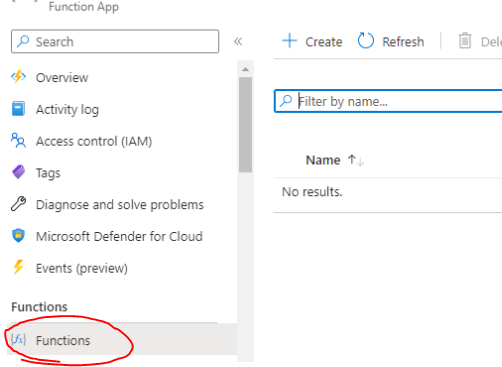The image size is (502, 367).
Task: Click the Diagnose wrench icon
Action: coord(18,204)
